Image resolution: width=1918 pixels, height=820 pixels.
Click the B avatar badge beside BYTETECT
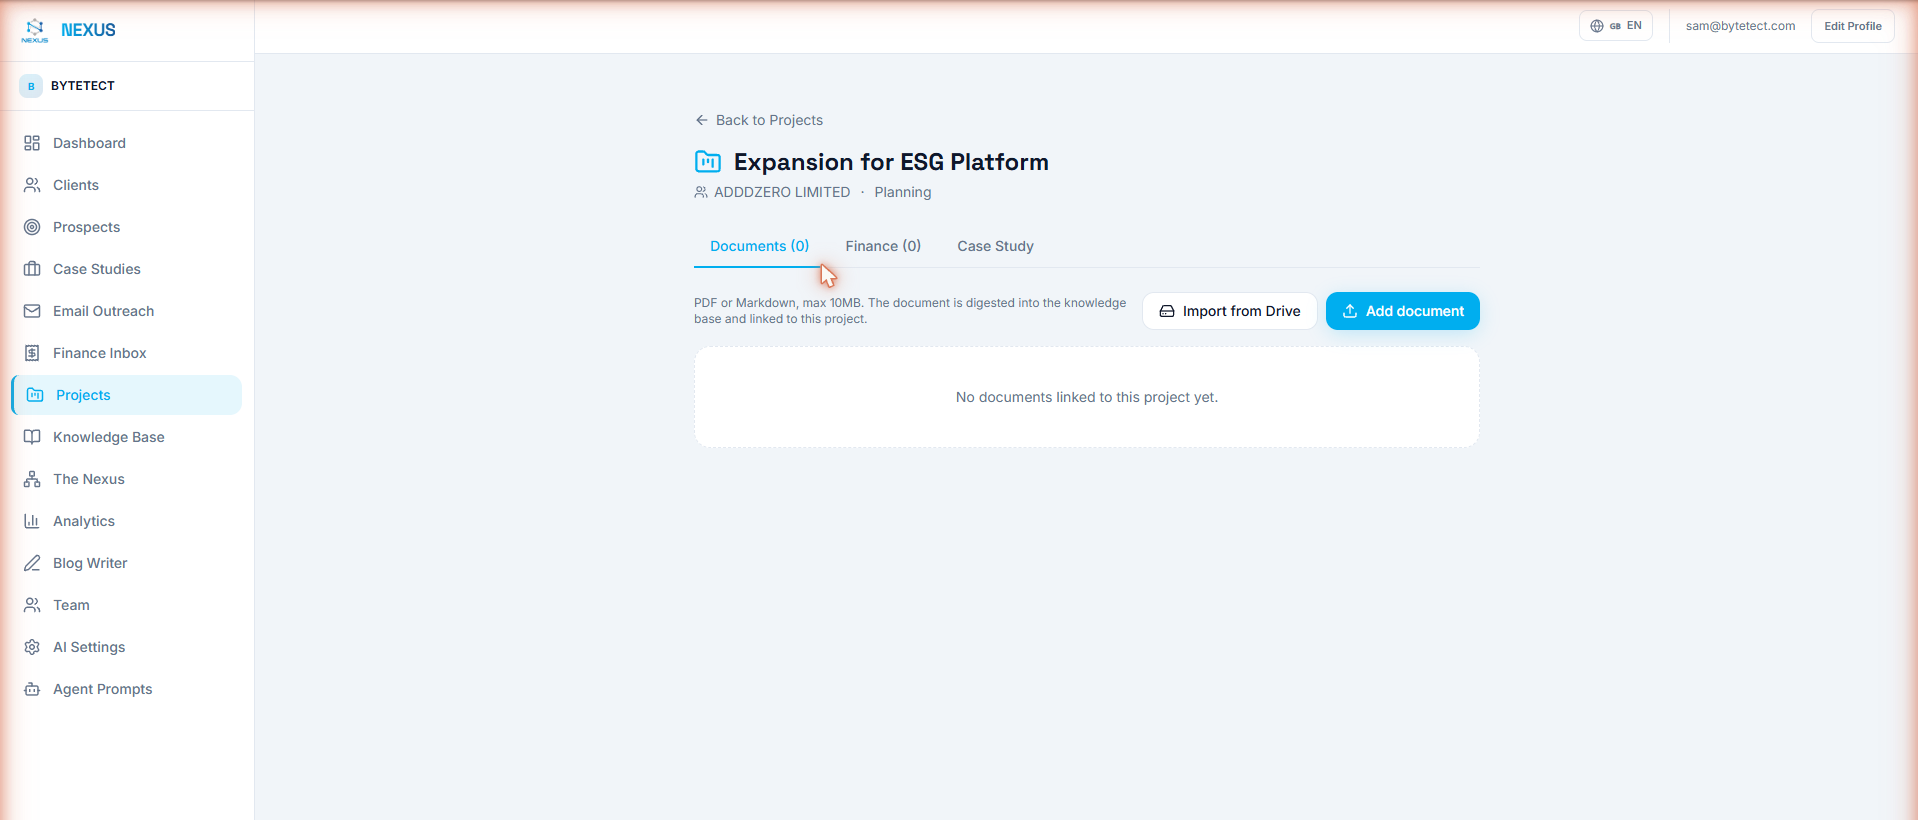tap(31, 86)
